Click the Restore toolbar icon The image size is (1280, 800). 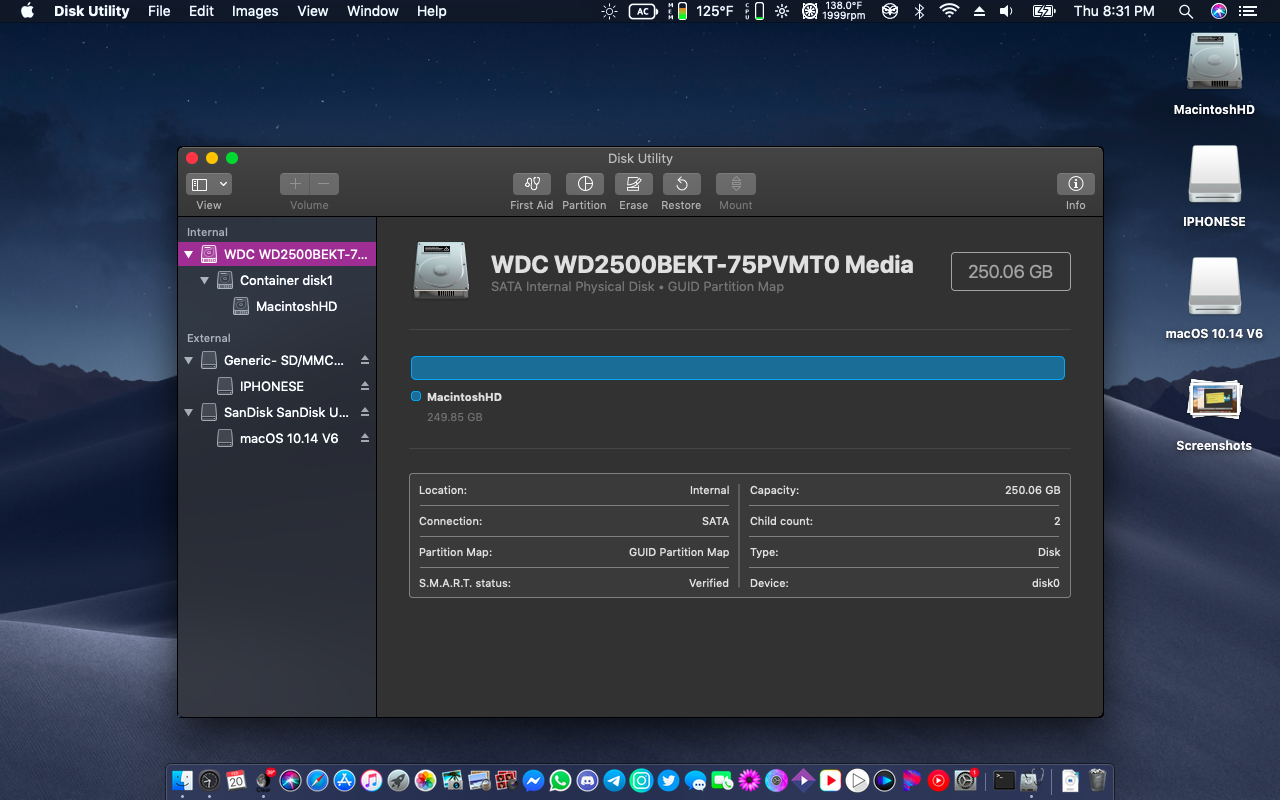click(681, 184)
